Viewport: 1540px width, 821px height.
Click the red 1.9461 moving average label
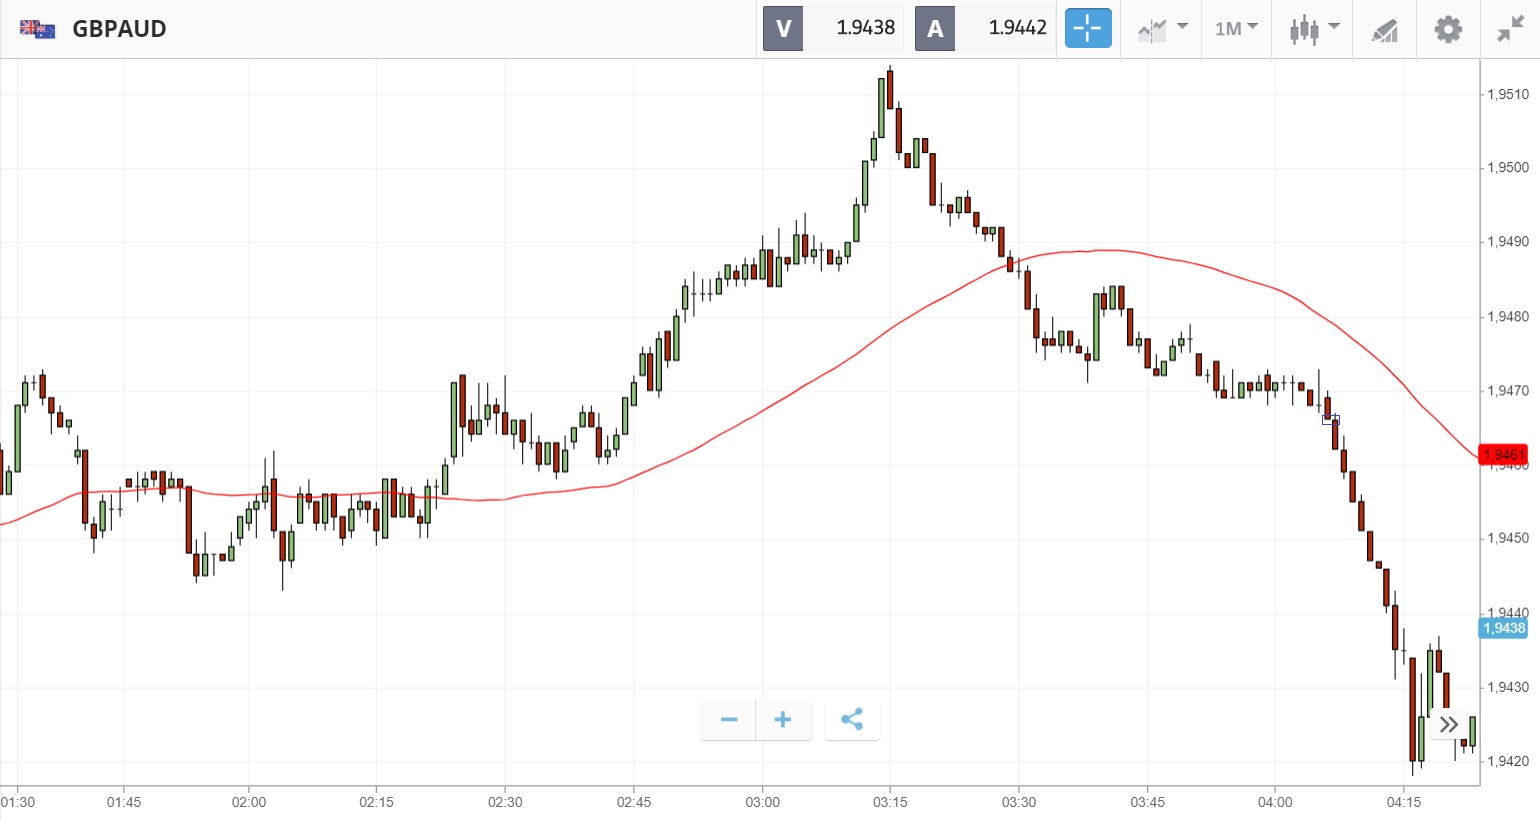(1503, 455)
